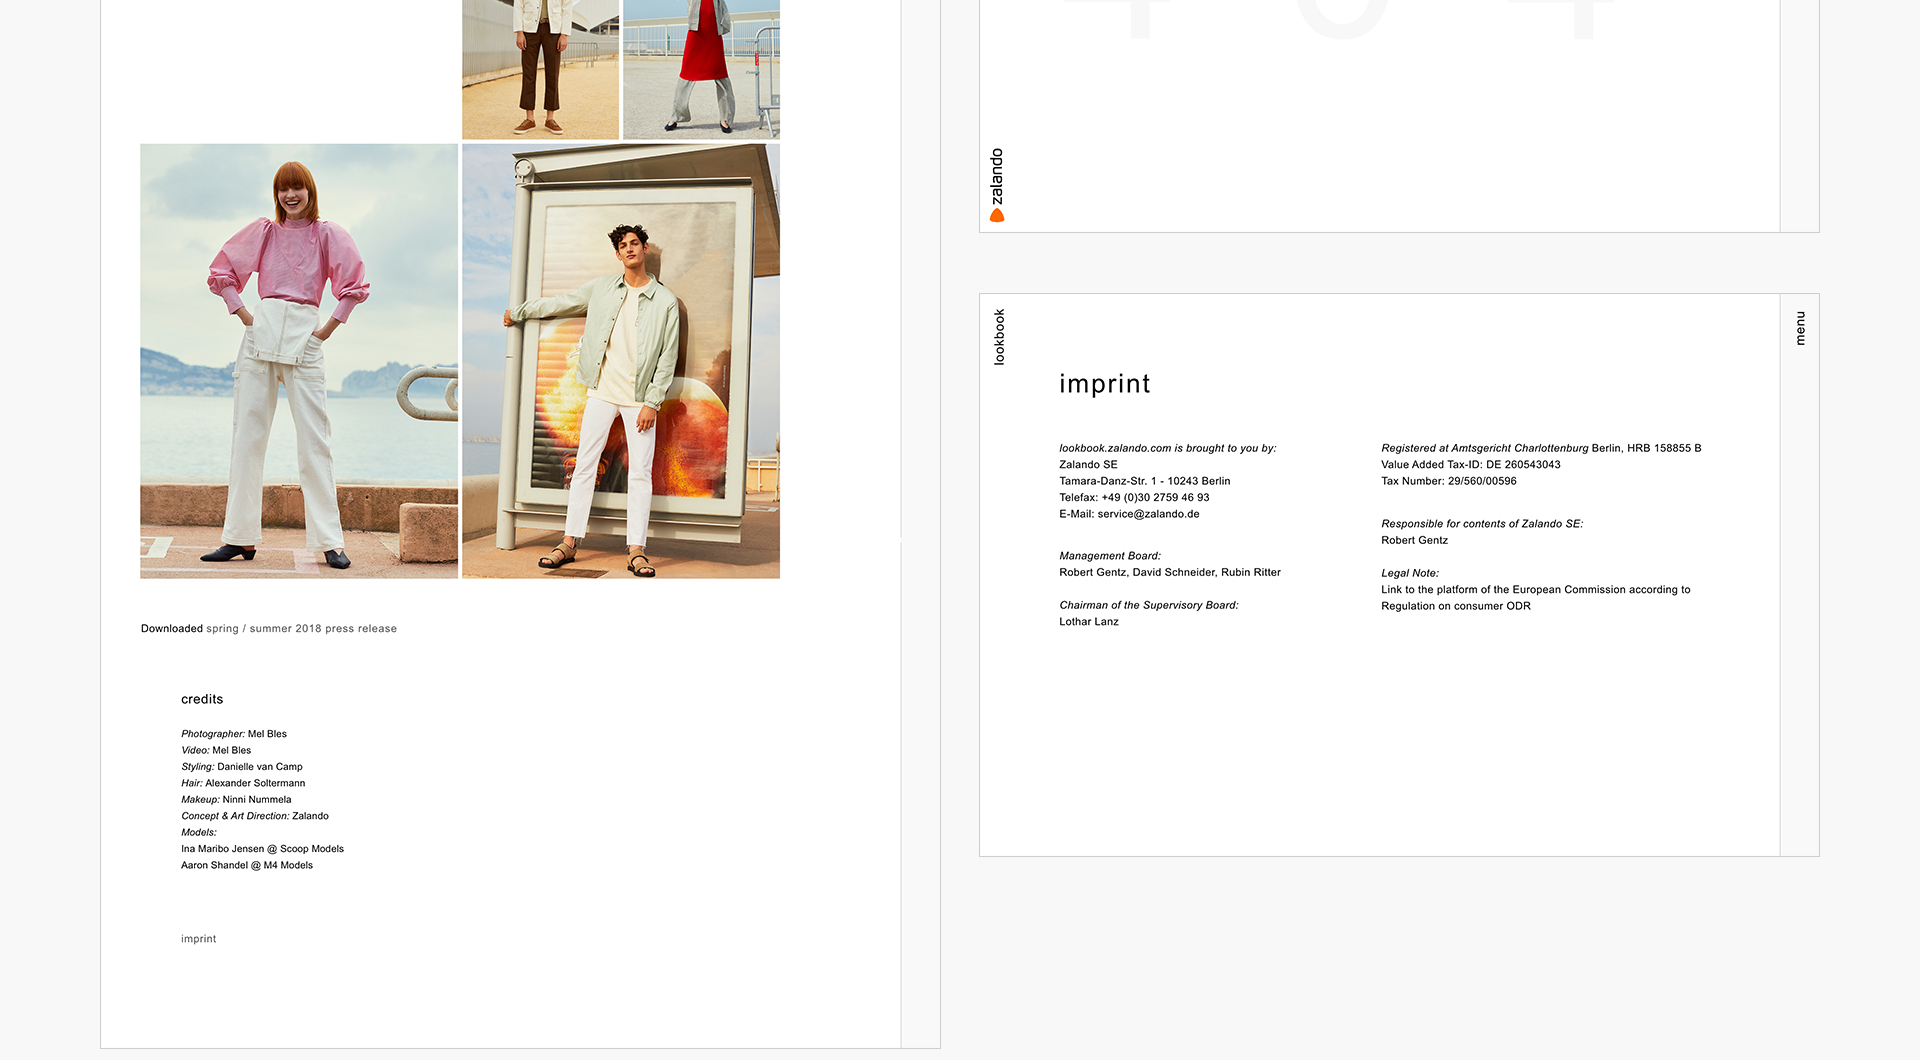Click the Telefax number +49 (0)30 2759 46 93
1920x1060 pixels.
coord(1155,498)
